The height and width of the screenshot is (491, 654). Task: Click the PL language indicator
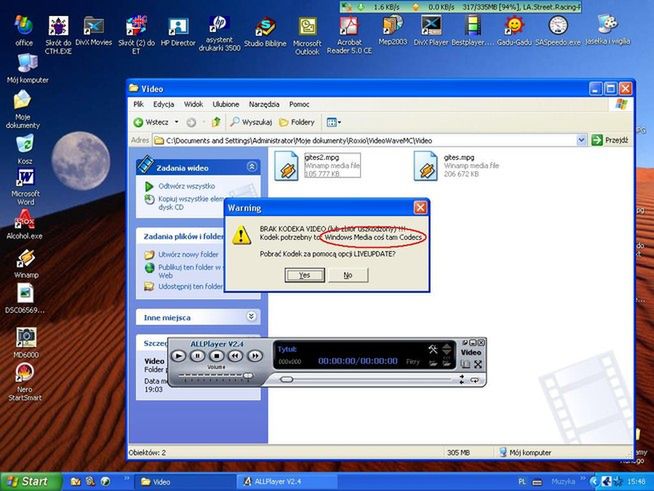[522, 482]
